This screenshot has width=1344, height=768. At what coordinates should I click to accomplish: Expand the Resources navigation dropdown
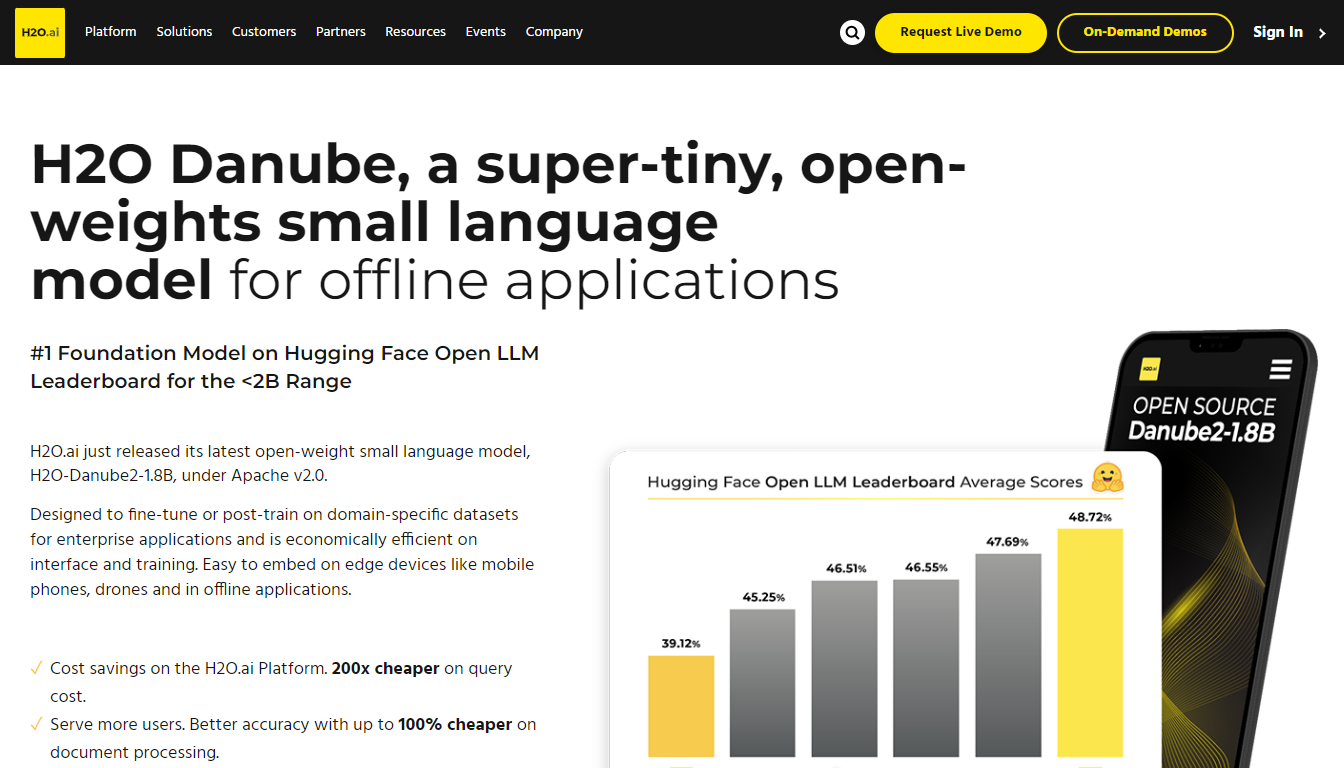(x=415, y=32)
